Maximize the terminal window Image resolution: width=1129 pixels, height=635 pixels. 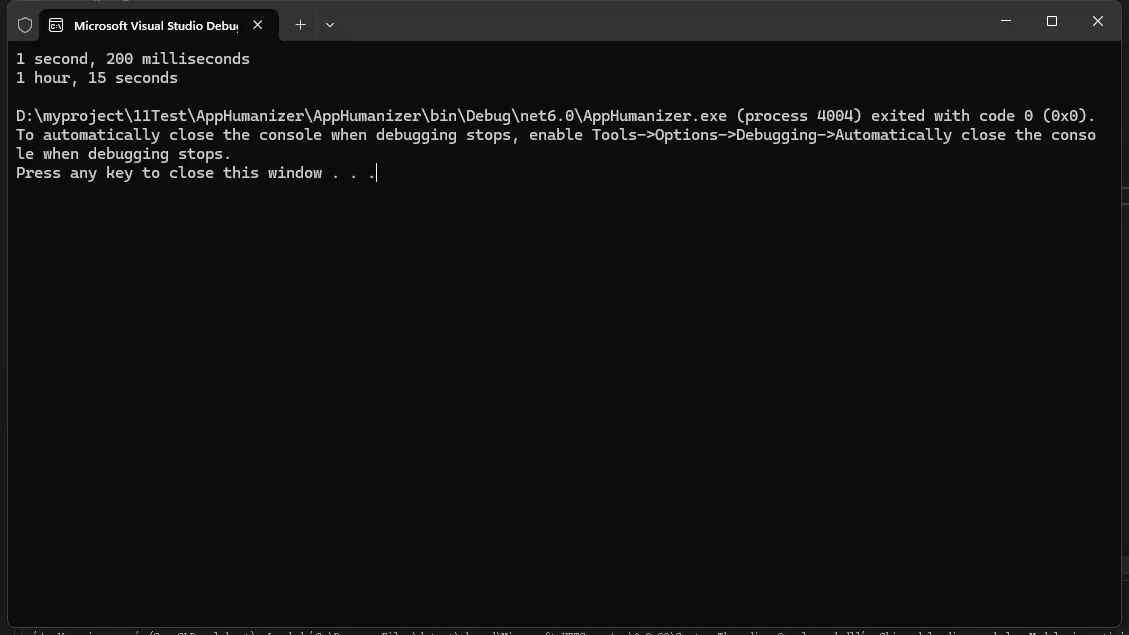pos(1052,21)
